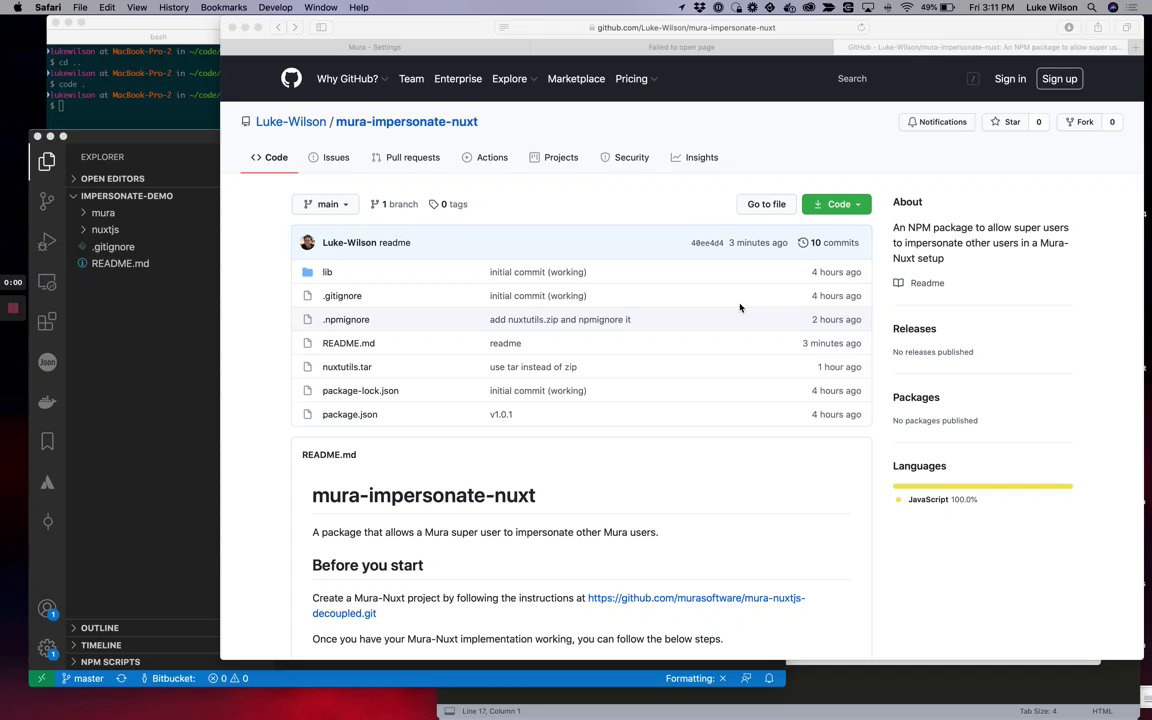Expand the Why GitHub? menu
1152x720 pixels.
[352, 79]
